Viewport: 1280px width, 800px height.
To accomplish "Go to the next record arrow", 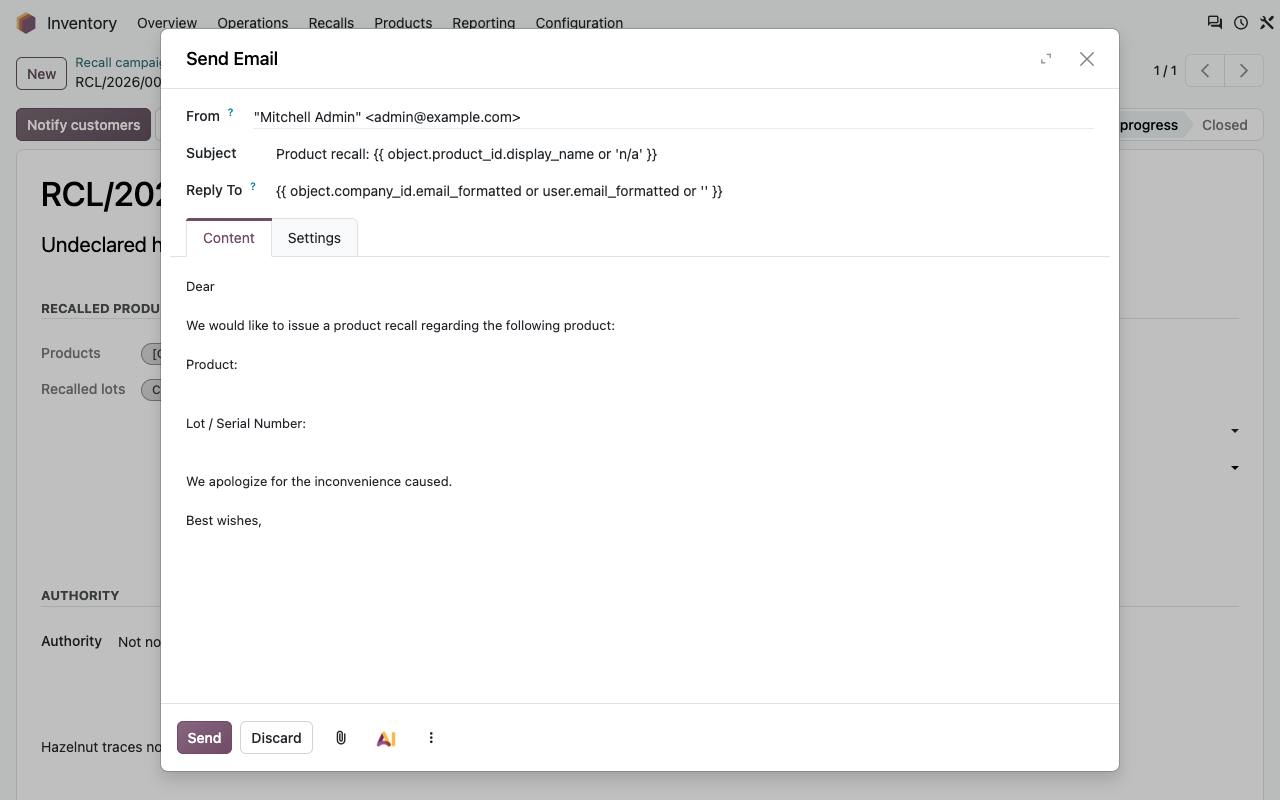I will 1244,71.
